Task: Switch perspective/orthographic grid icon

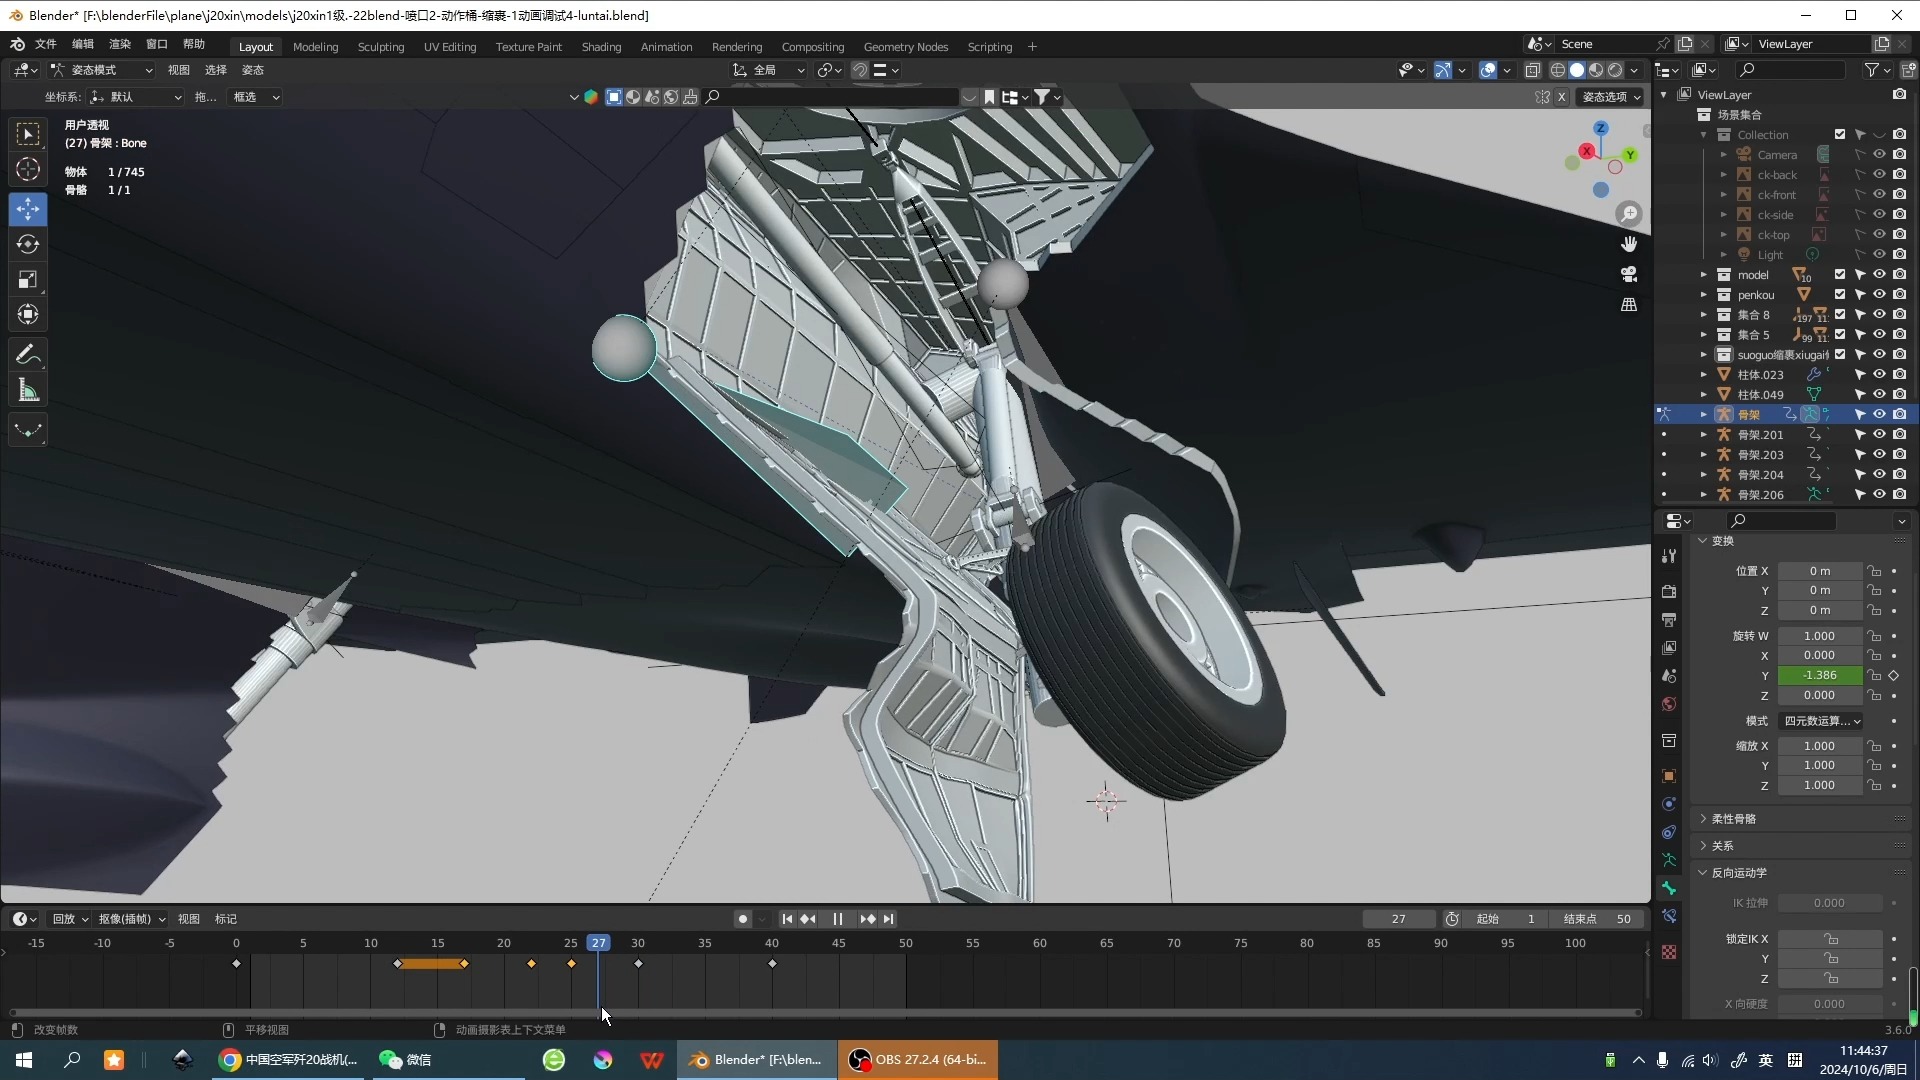Action: 1629,304
